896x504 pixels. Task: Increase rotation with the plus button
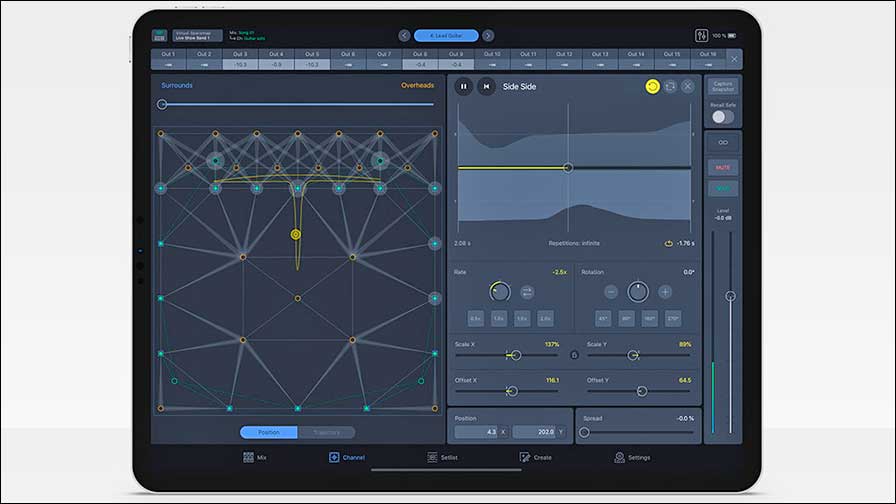click(x=665, y=292)
